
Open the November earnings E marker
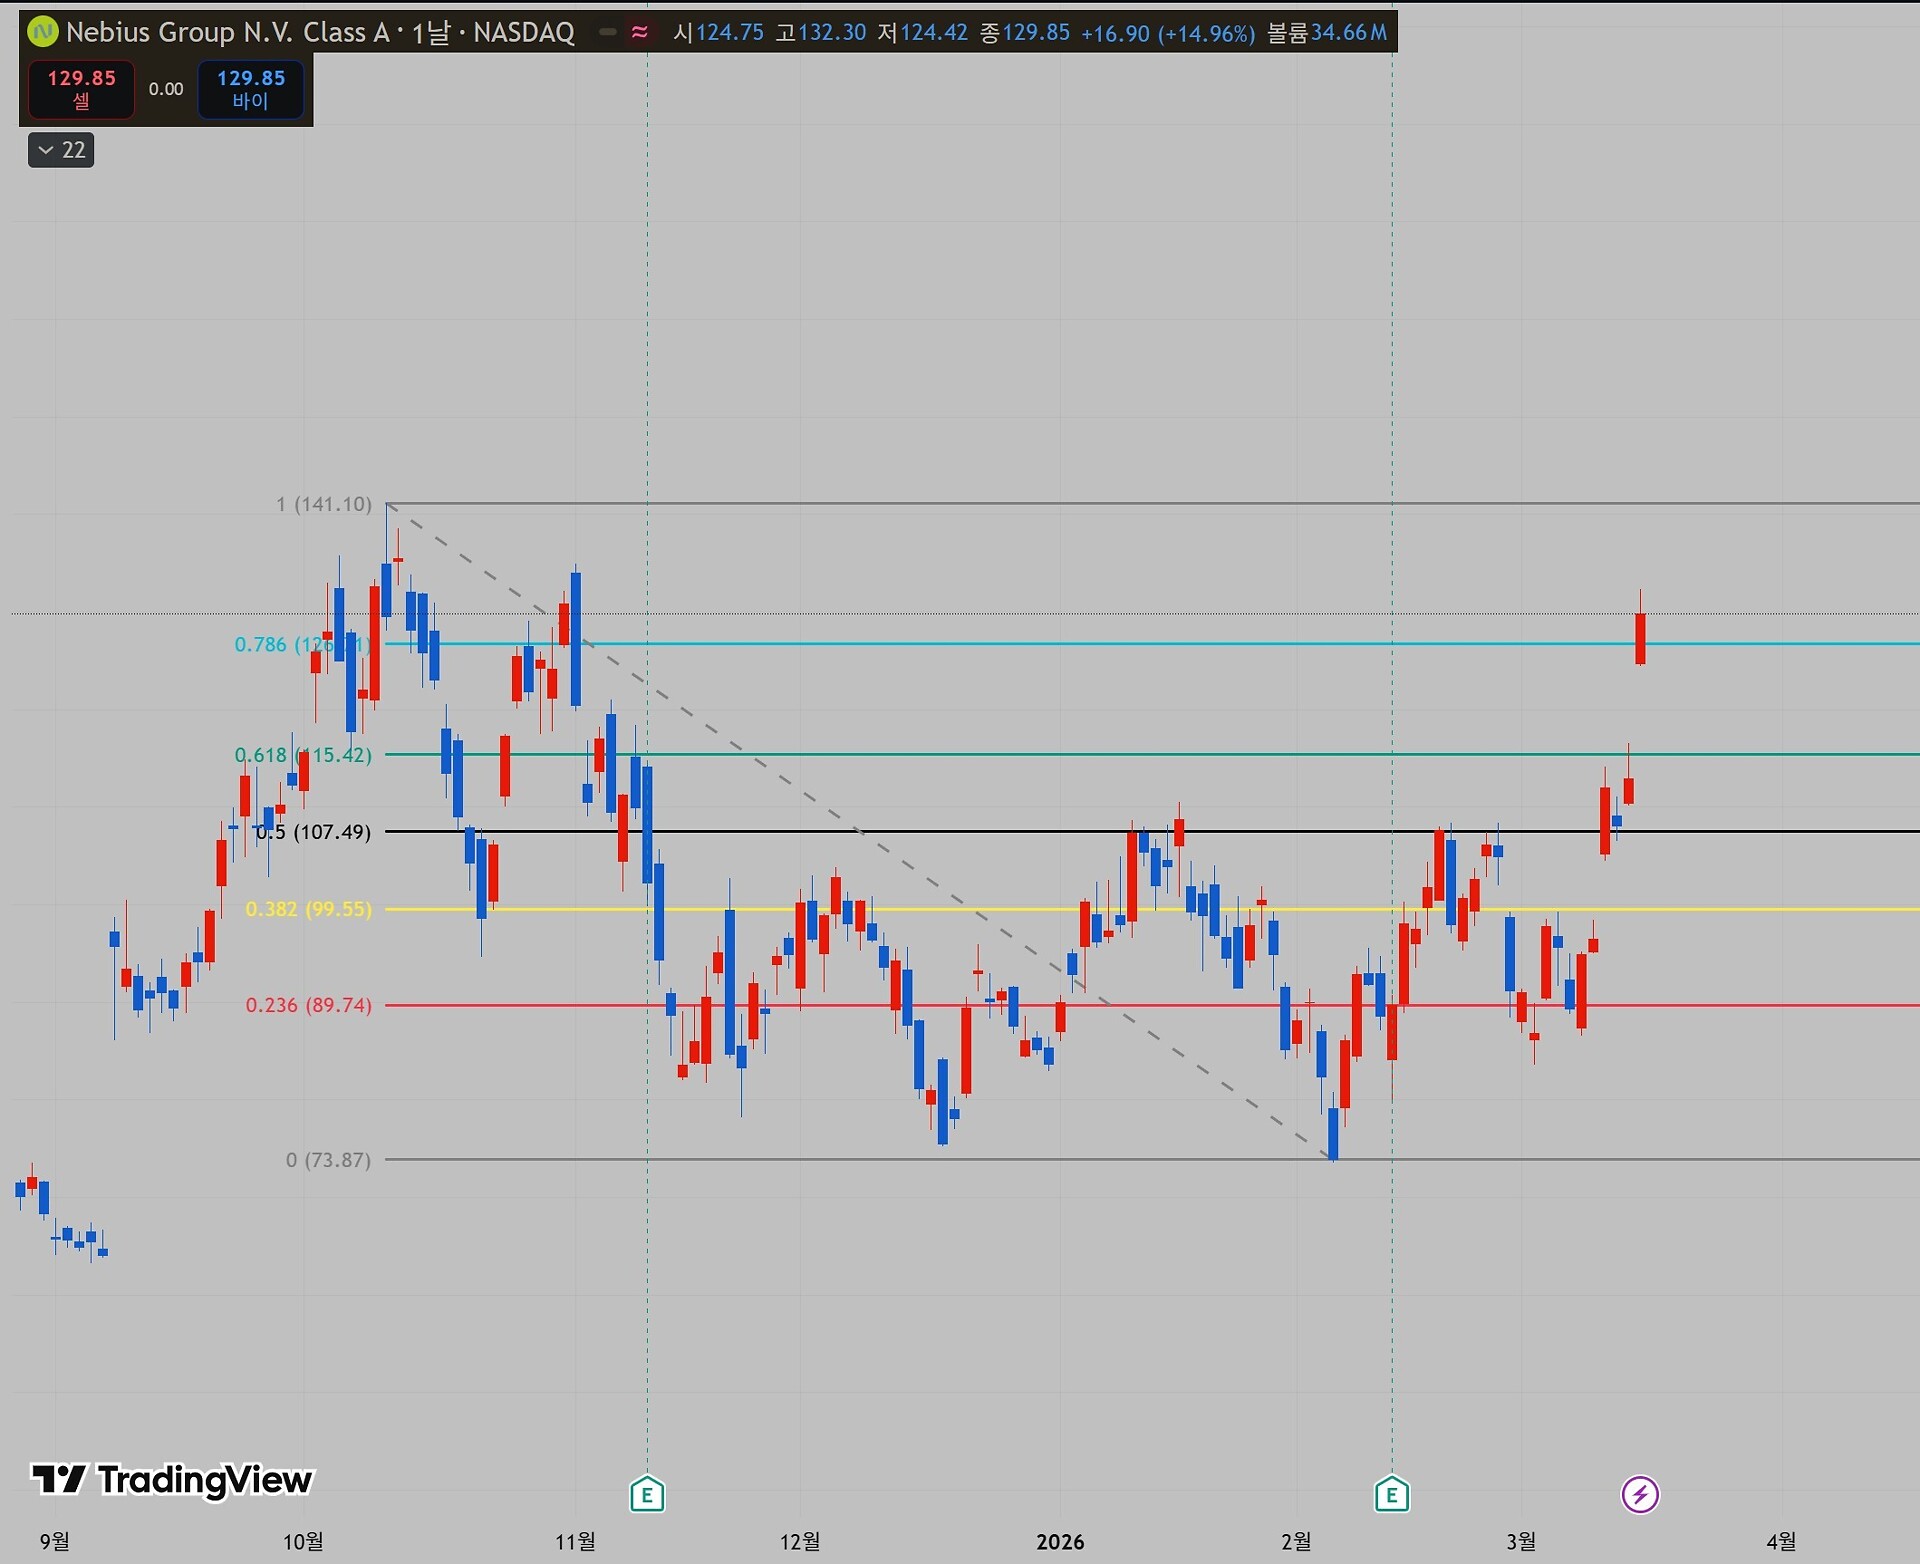point(647,1495)
